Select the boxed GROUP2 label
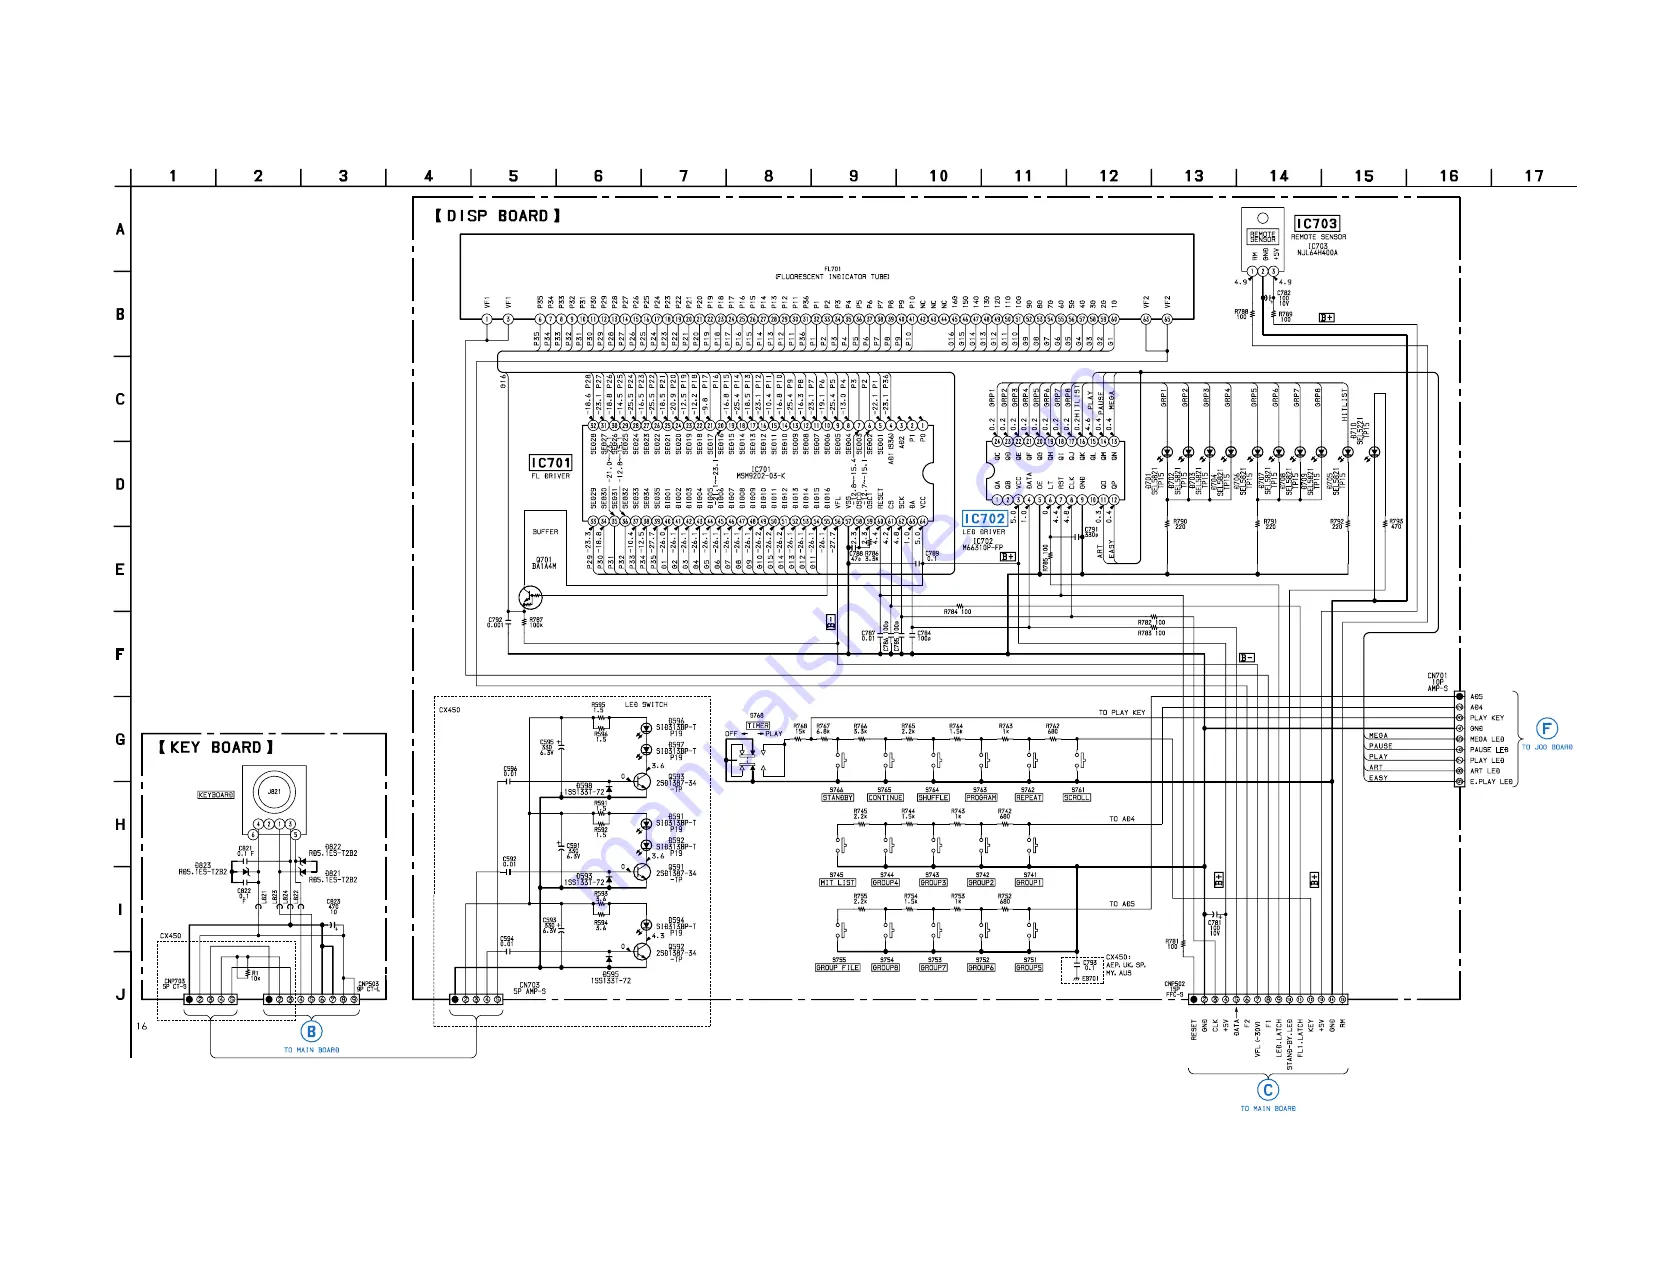Image resolution: width=1679 pixels, height=1262 pixels. click(x=981, y=883)
